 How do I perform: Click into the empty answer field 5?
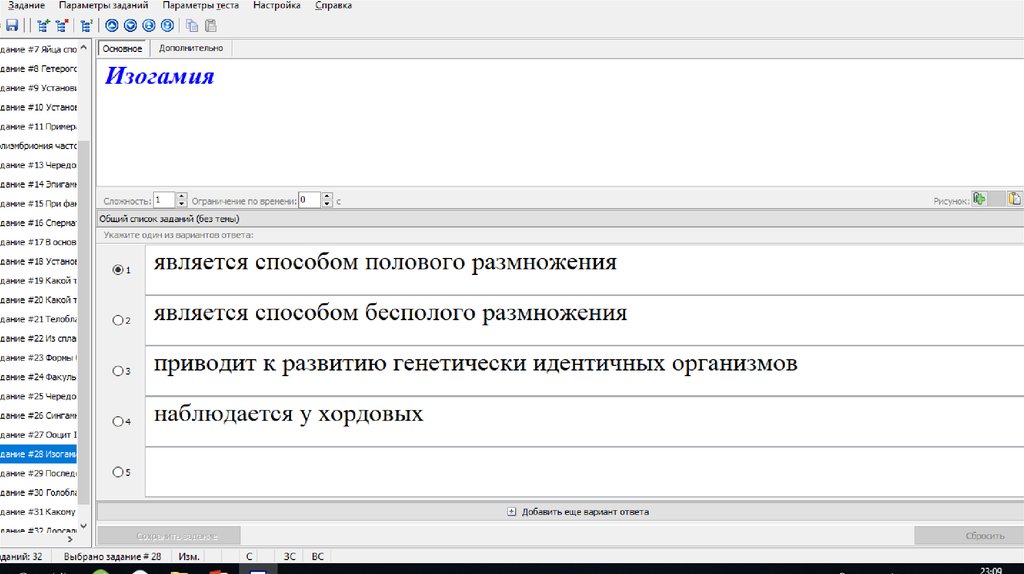tap(580, 471)
